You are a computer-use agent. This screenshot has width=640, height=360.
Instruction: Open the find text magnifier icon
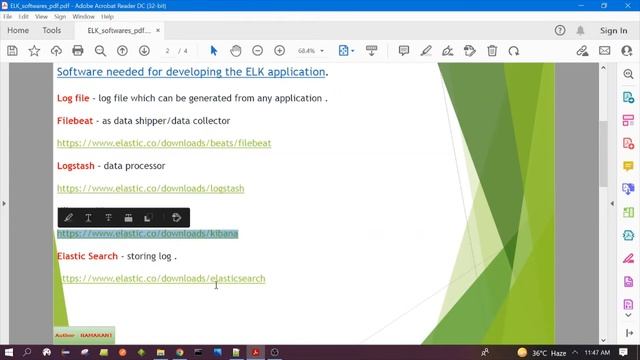(100, 51)
